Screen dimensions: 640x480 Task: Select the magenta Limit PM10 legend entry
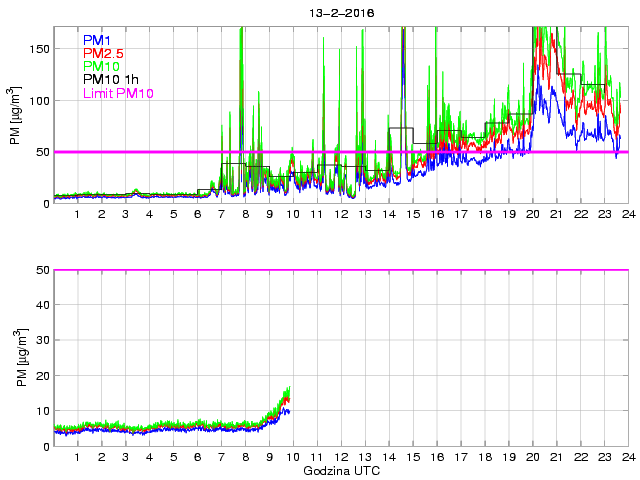118,93
